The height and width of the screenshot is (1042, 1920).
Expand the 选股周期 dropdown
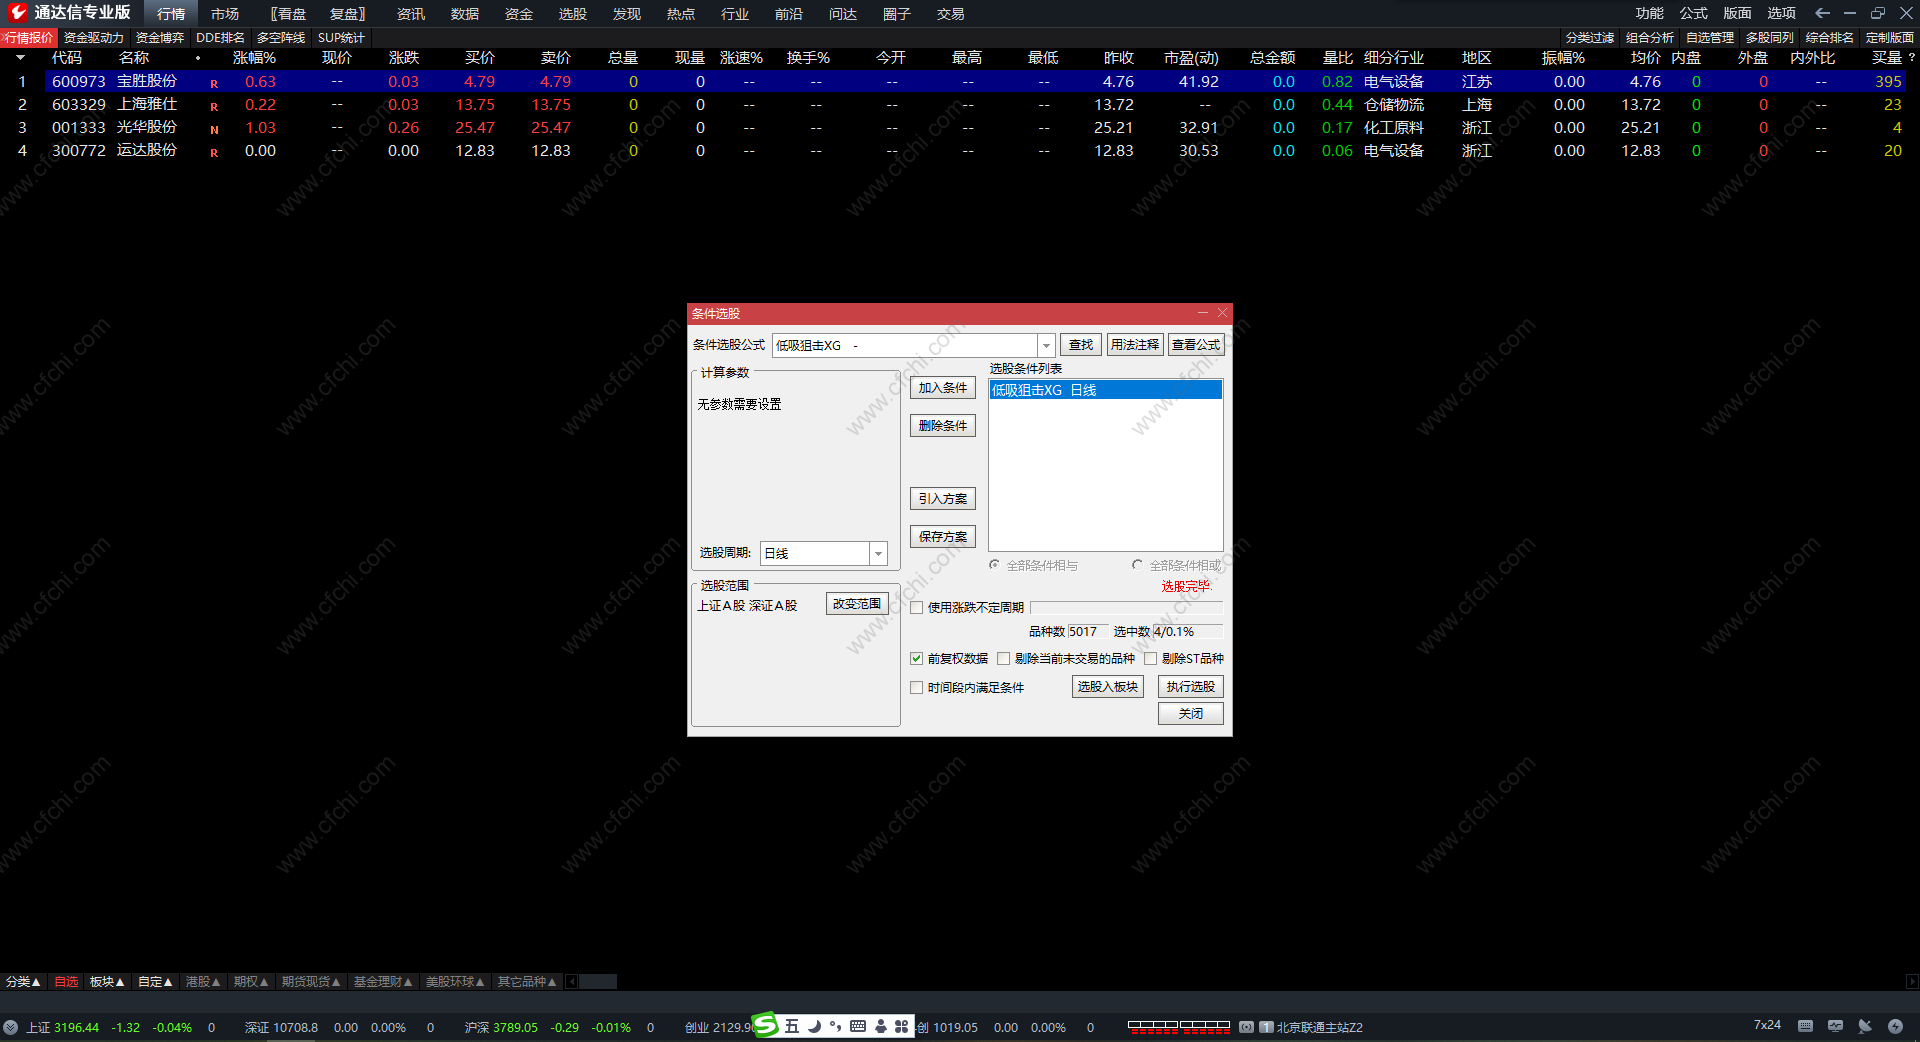(x=878, y=553)
